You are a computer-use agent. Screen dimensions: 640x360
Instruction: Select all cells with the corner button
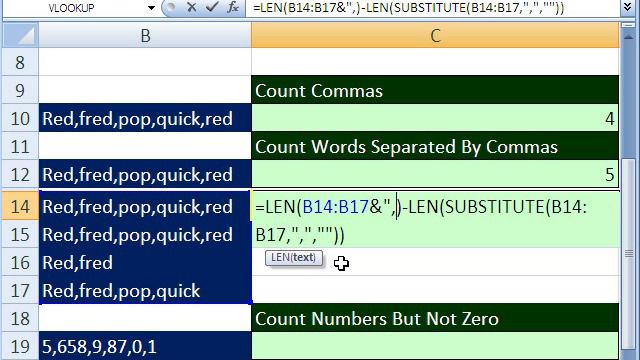pos(21,36)
